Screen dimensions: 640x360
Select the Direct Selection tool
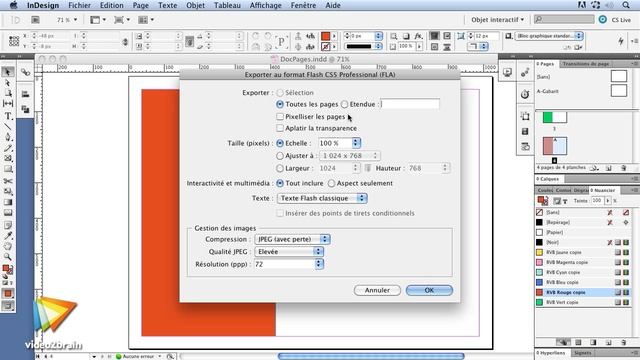click(x=8, y=83)
